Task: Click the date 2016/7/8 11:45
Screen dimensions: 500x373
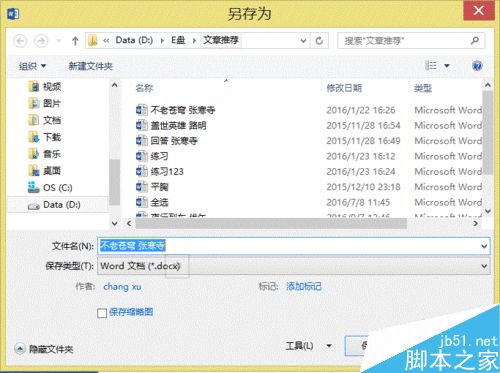Action: (x=358, y=202)
